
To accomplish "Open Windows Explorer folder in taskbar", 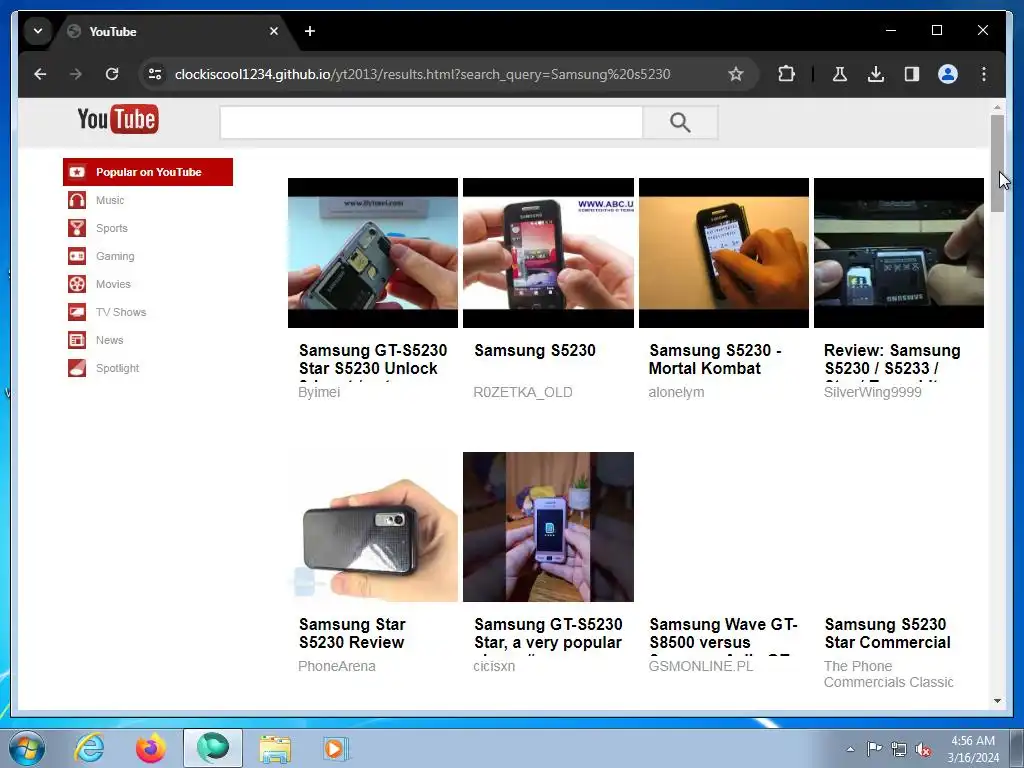I will click(275, 748).
